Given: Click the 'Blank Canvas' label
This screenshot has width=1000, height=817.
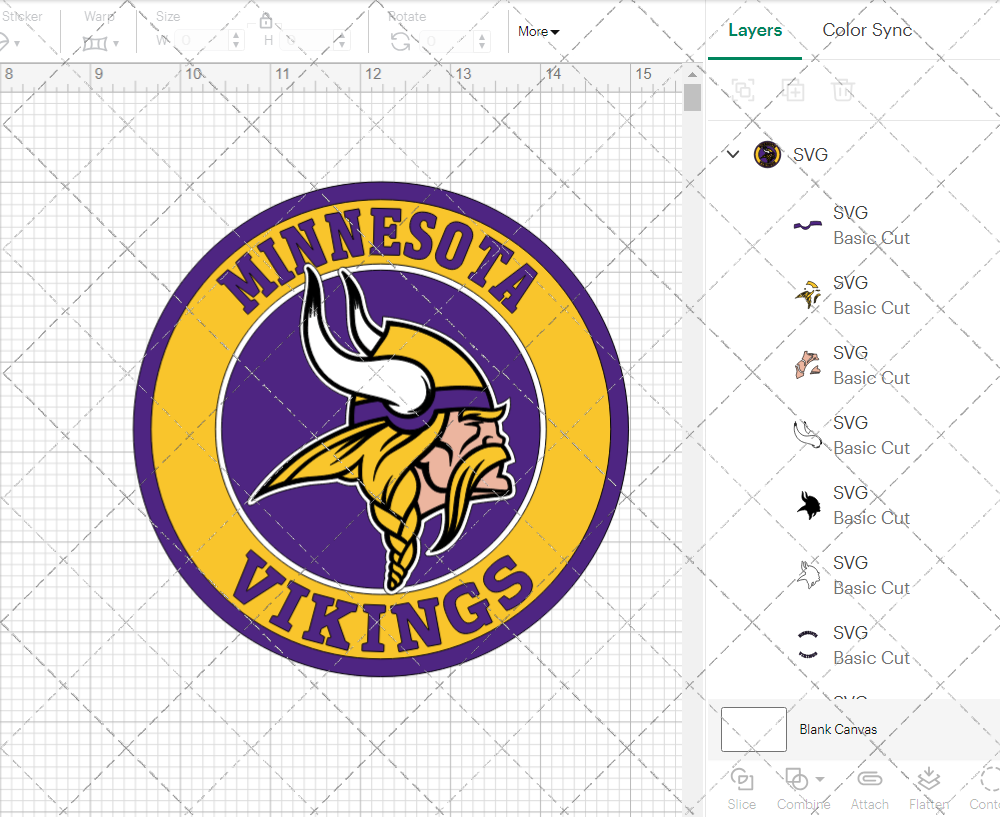Looking at the screenshot, I should pyautogui.click(x=838, y=729).
